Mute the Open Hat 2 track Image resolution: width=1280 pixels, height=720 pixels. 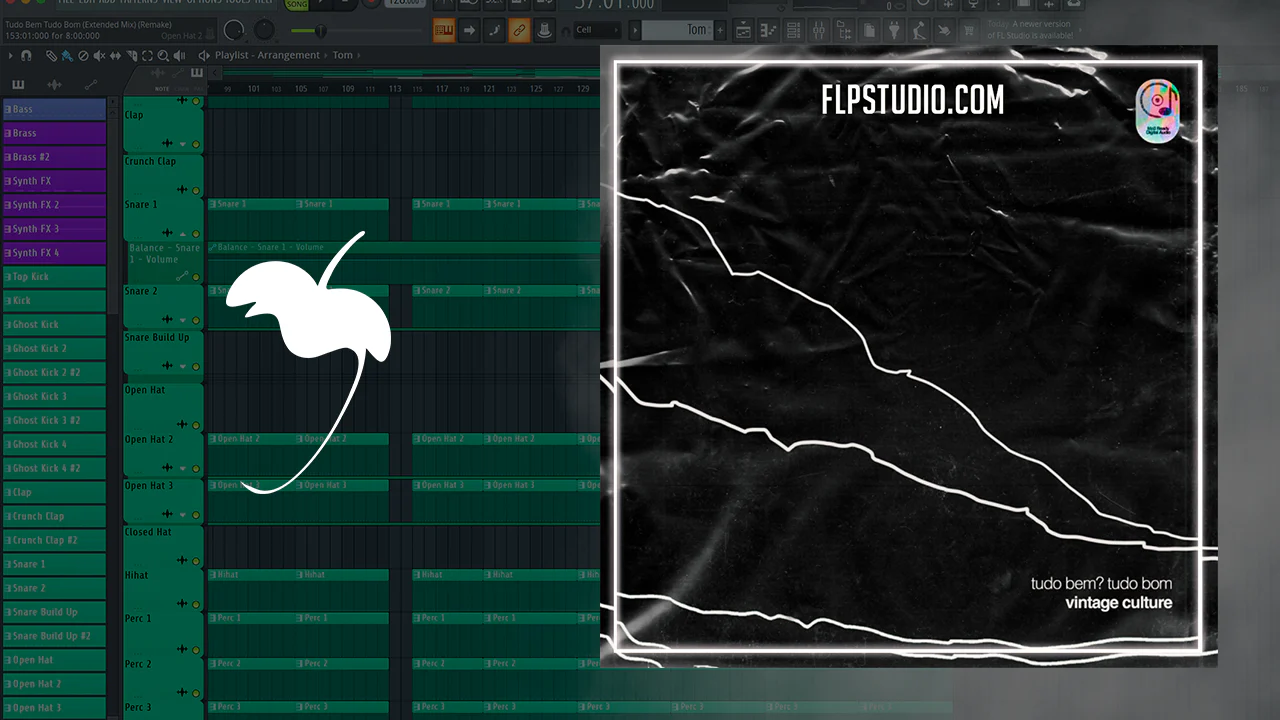click(x=195, y=468)
